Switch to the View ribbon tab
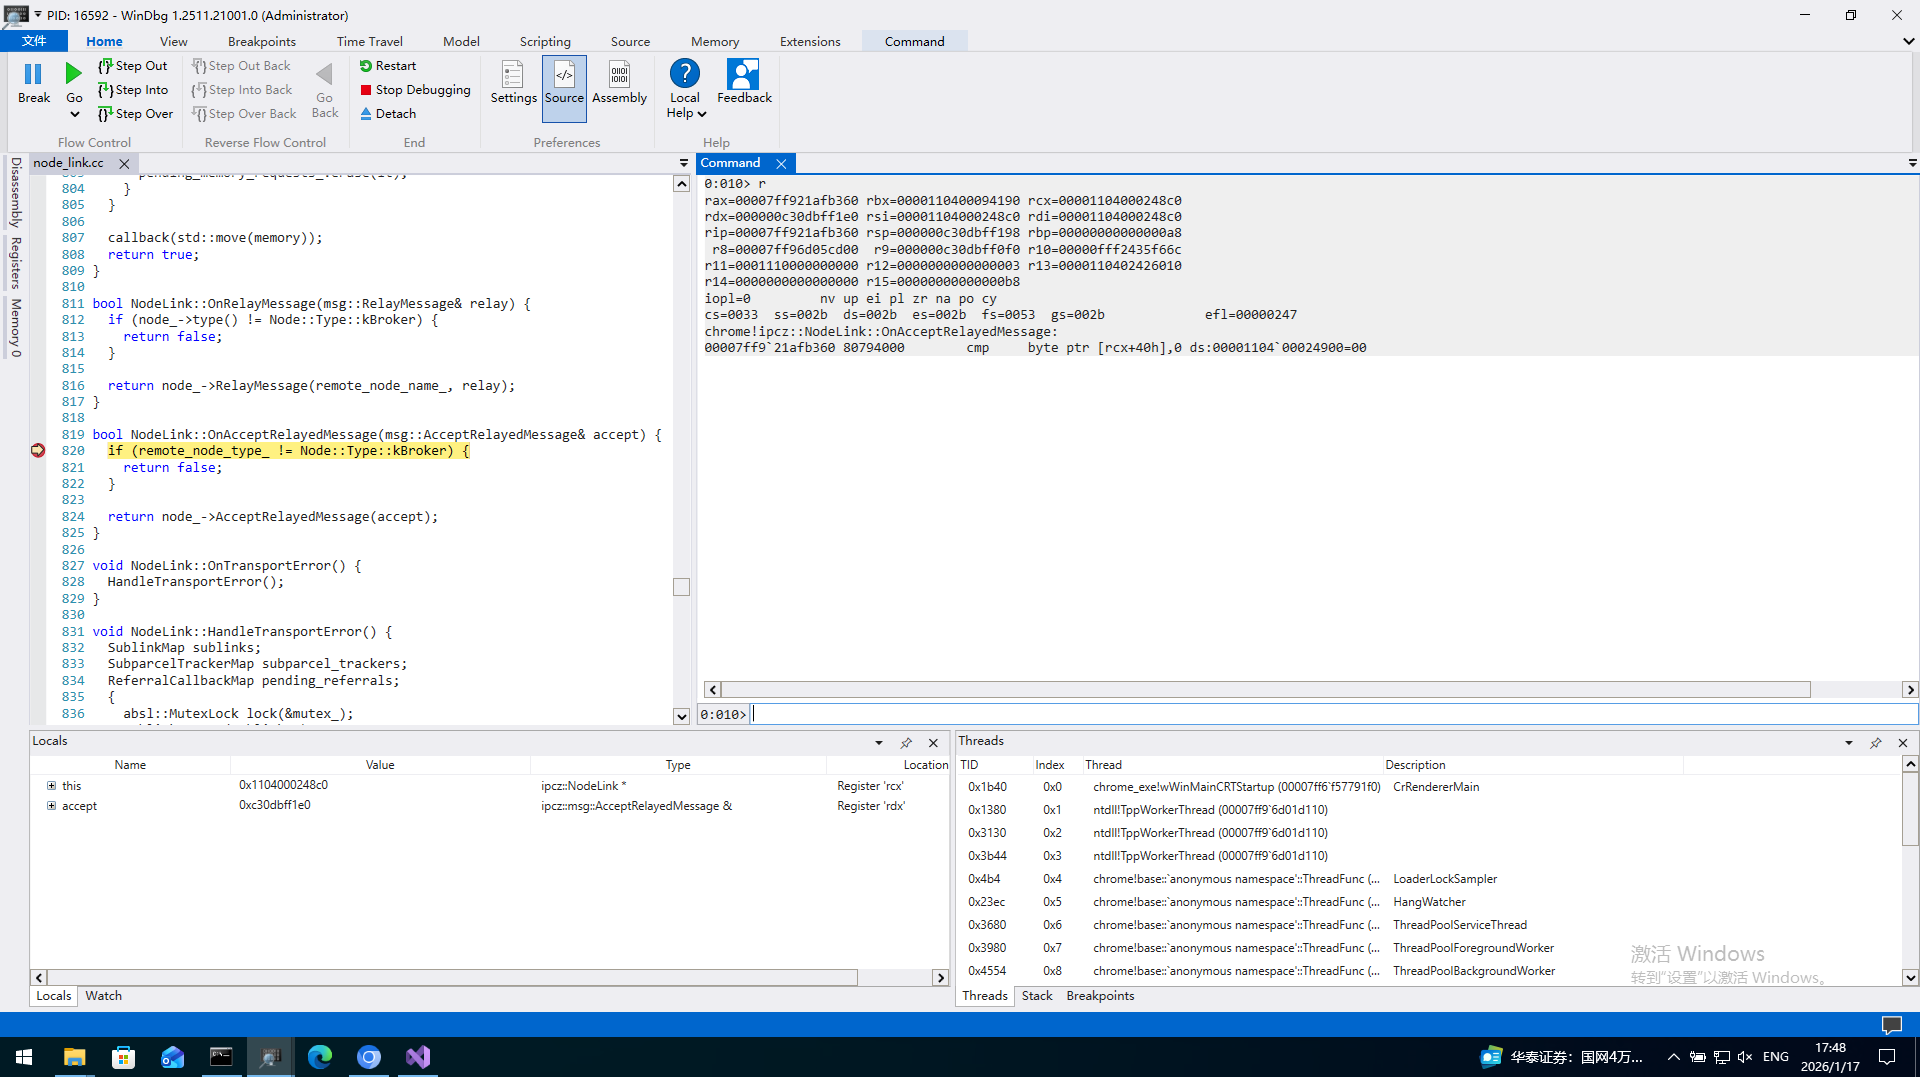 (x=173, y=41)
